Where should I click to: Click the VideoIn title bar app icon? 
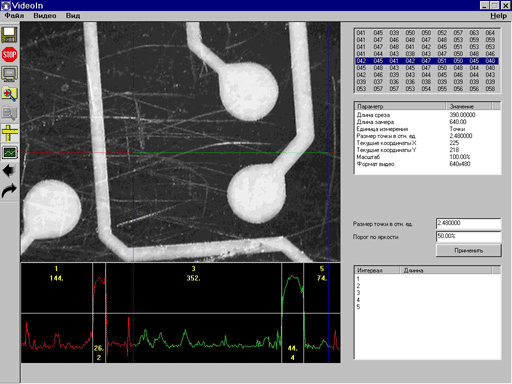pos(6,5)
